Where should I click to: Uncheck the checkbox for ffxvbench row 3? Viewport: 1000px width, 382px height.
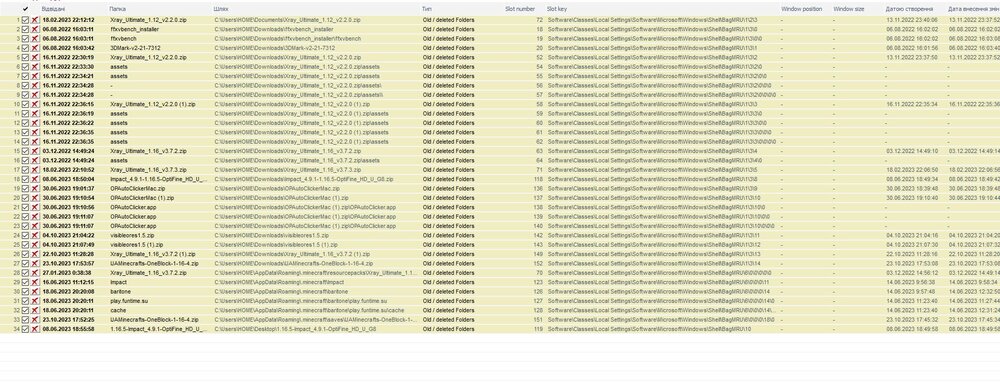pyautogui.click(x=26, y=39)
